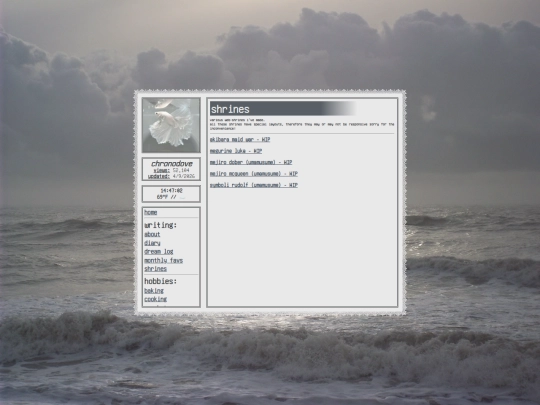Screen dimensions: 540x405
Task: Select the shrines link in sidebar
Action: [155, 269]
